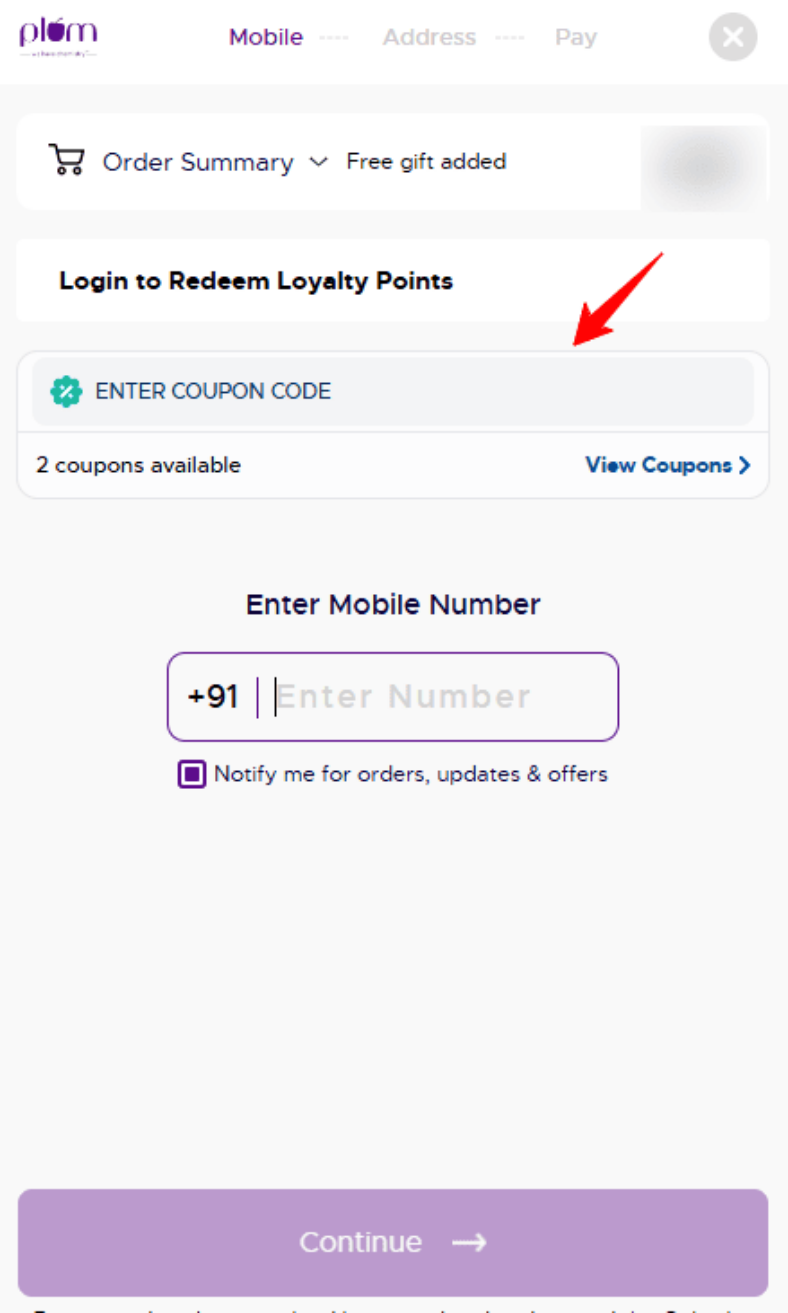Toggle notify me for orders, updates & offers

tap(191, 774)
